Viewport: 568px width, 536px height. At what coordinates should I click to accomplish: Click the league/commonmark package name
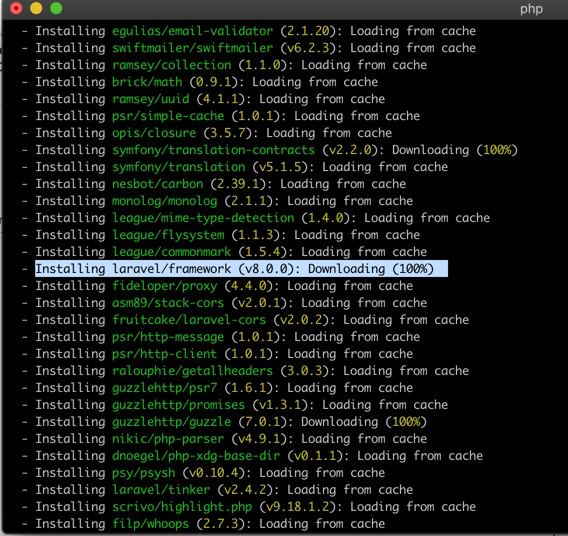coord(171,252)
